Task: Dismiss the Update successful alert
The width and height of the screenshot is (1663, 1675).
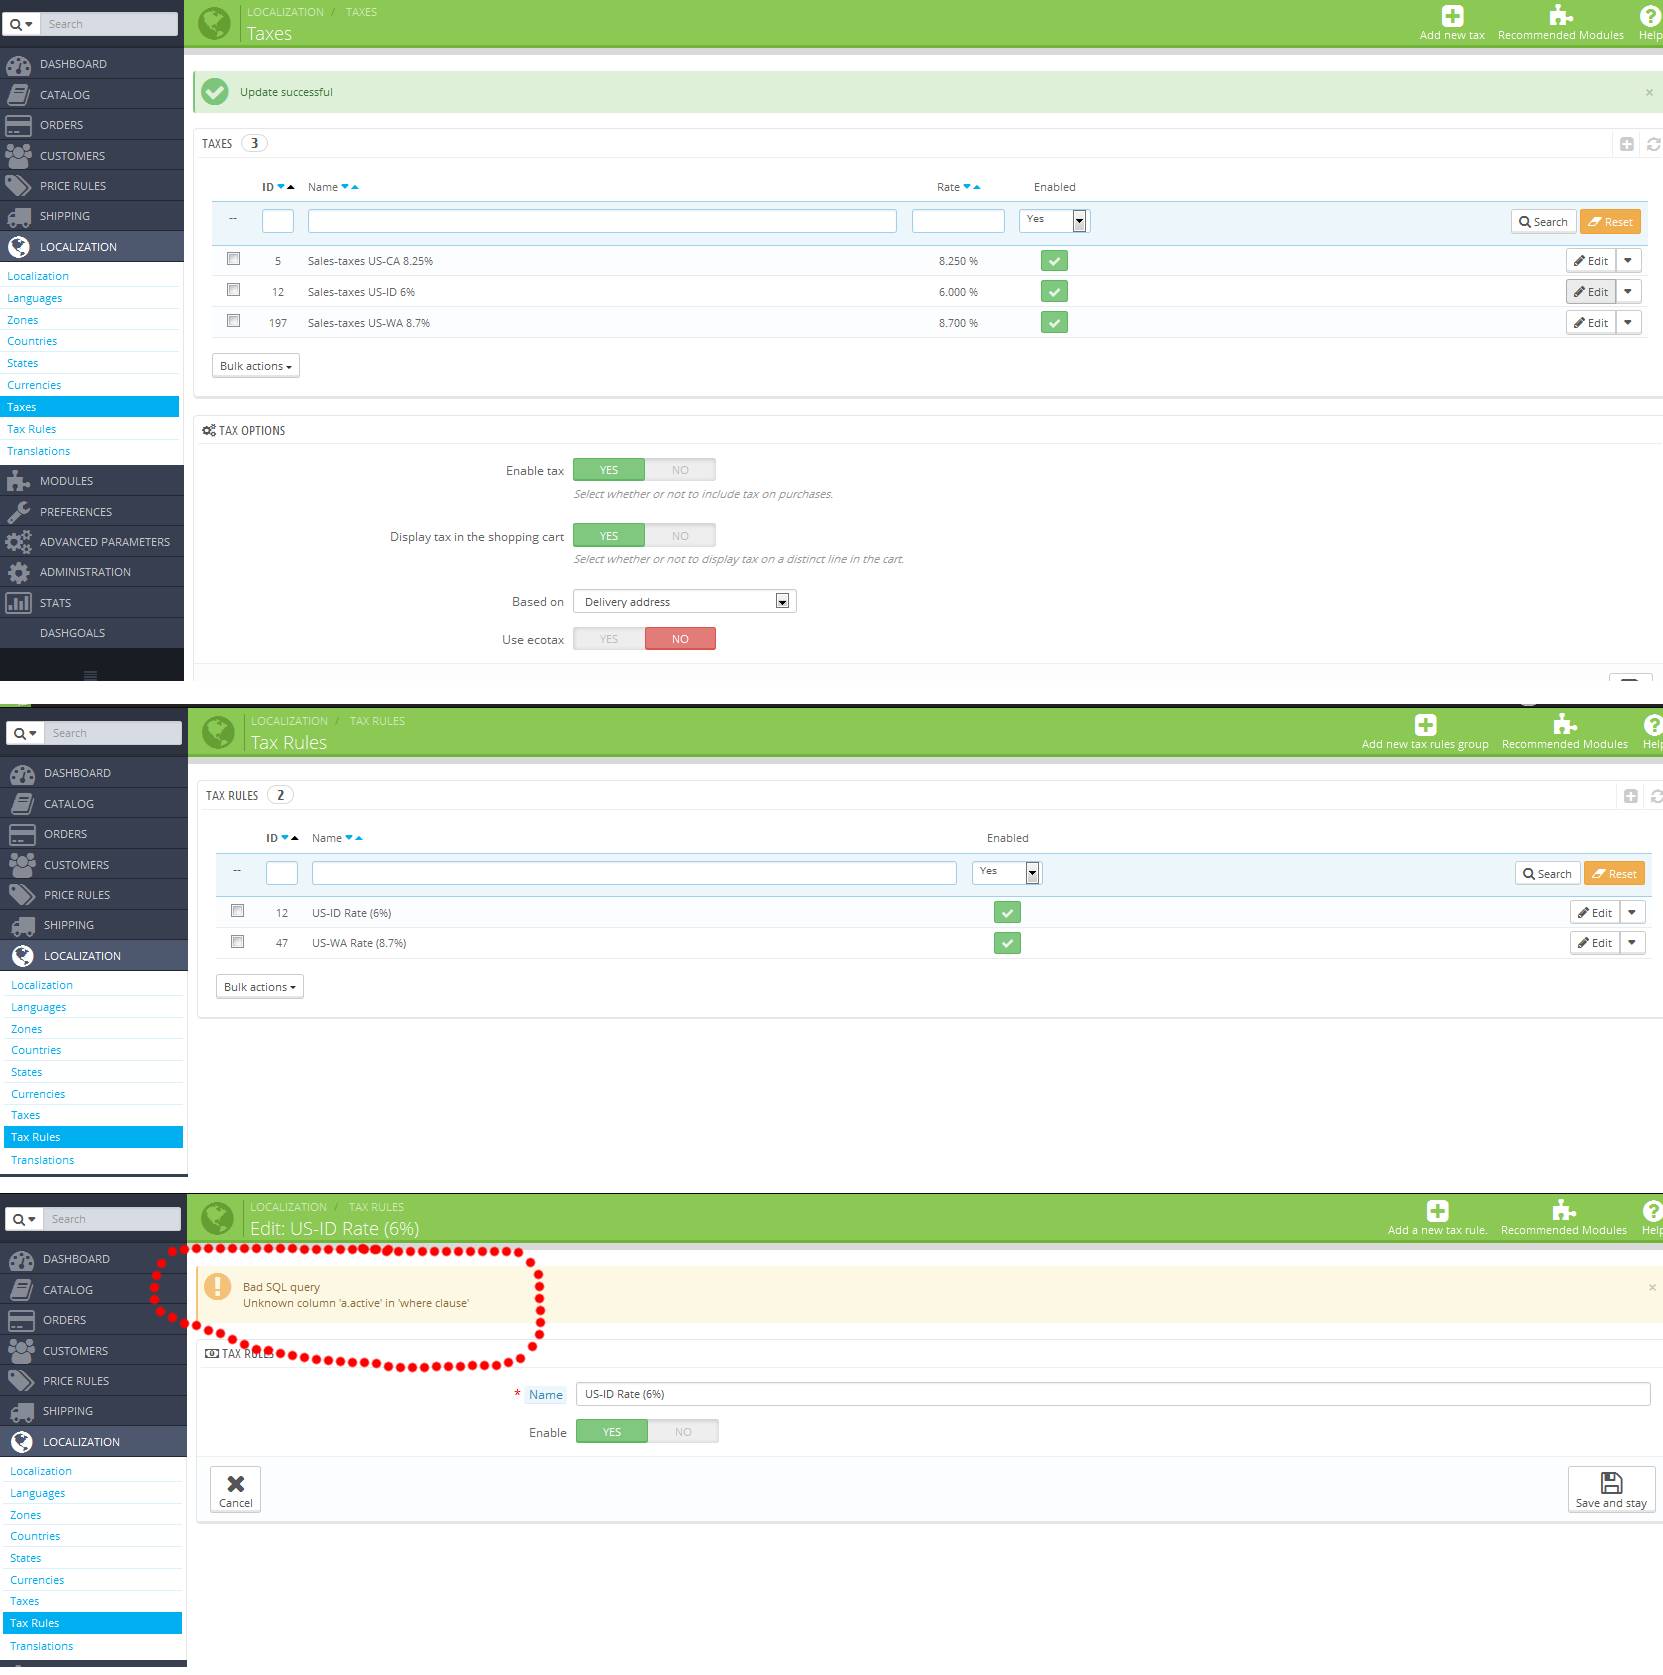Action: 1649,92
